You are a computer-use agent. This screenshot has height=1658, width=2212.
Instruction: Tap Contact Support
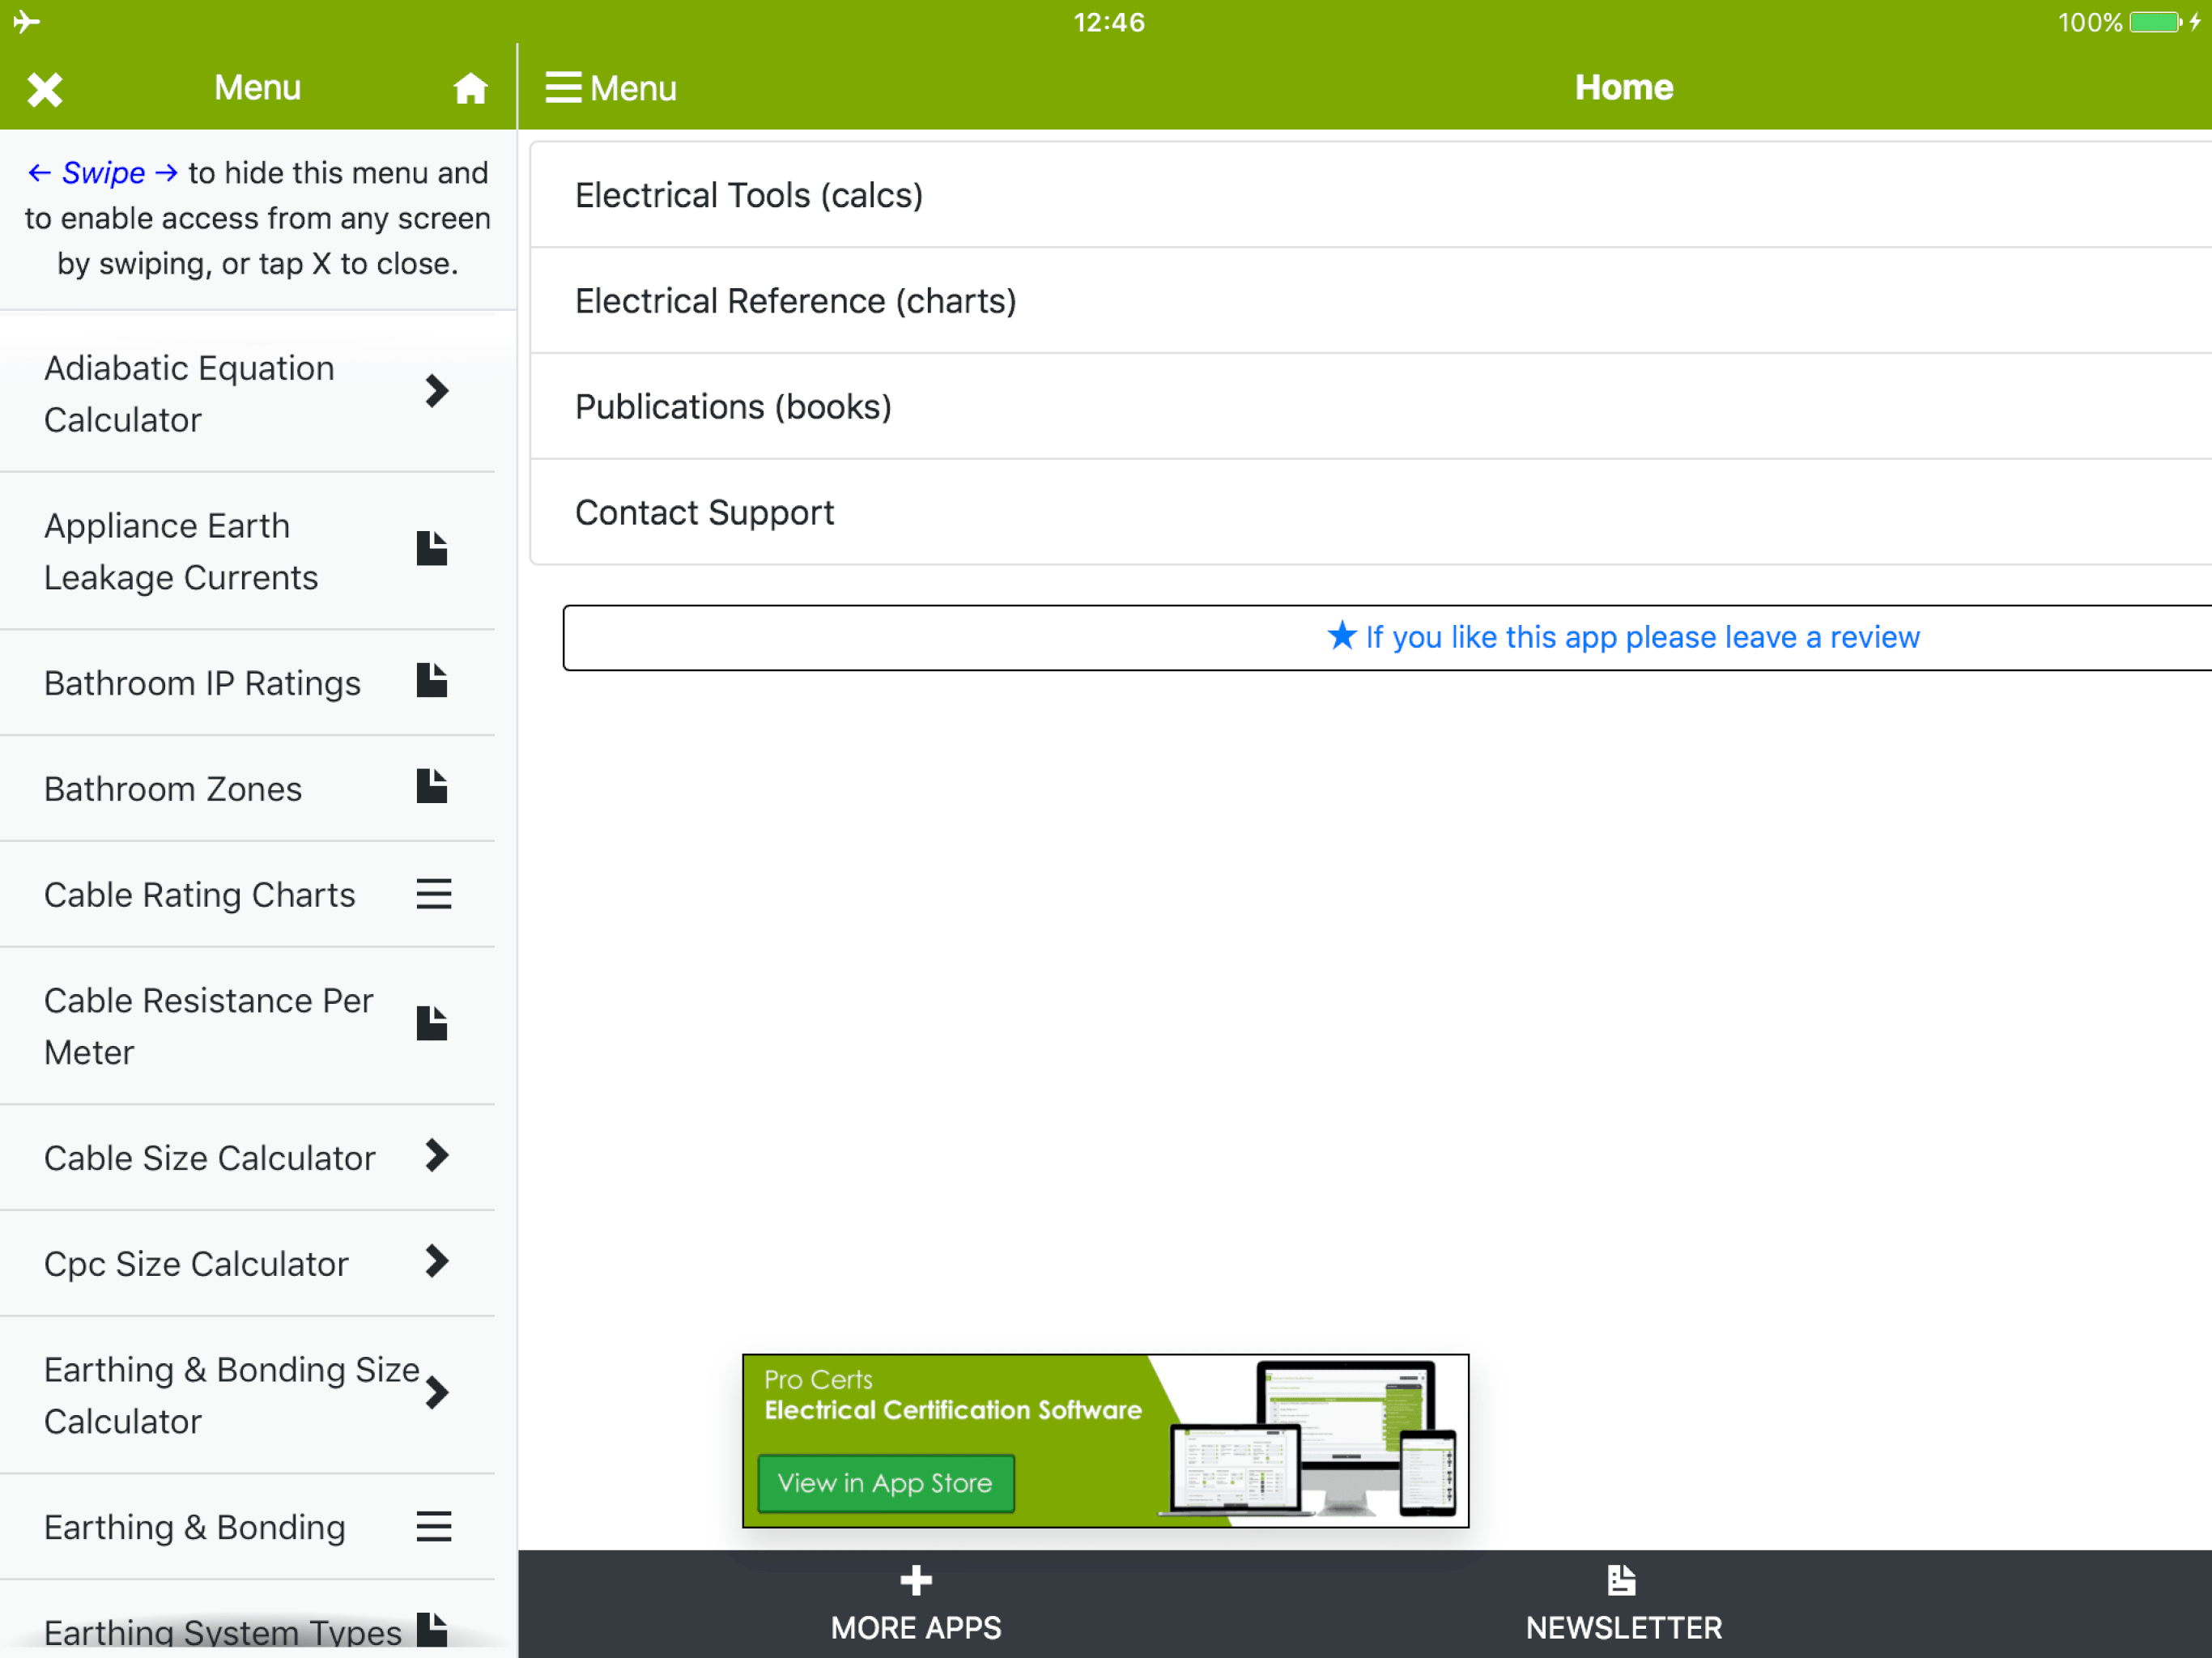[x=704, y=513]
